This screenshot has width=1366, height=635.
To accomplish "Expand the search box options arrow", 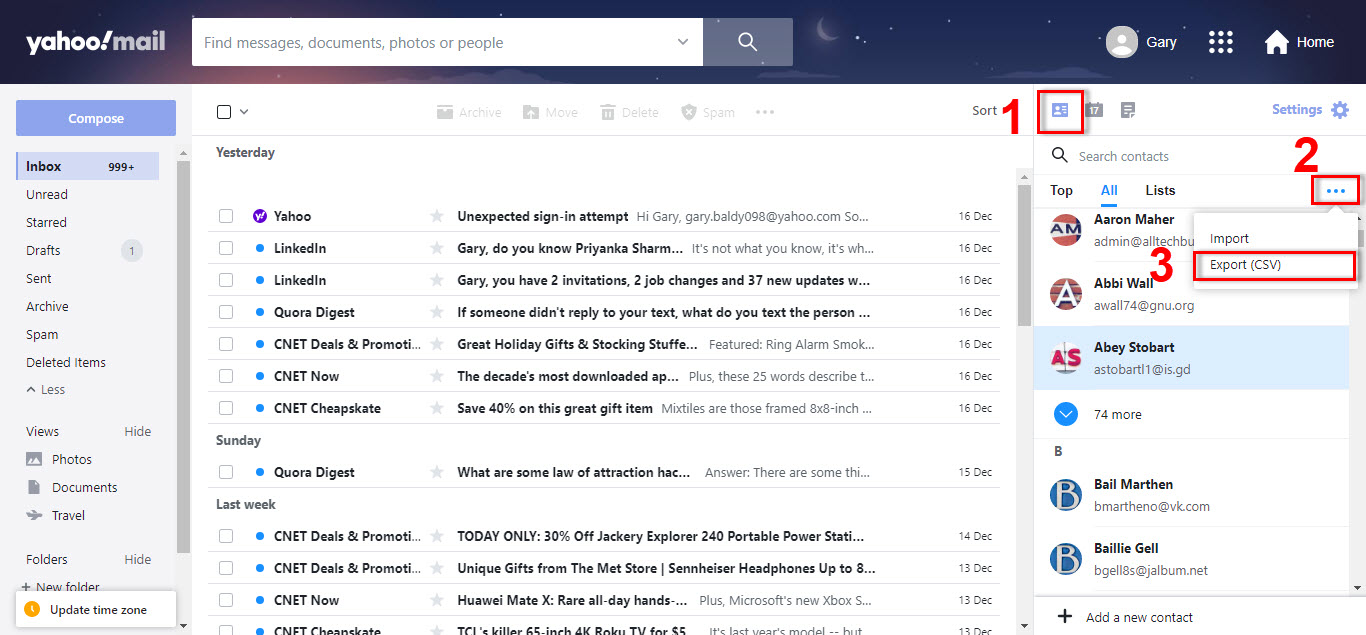I will click(683, 42).
